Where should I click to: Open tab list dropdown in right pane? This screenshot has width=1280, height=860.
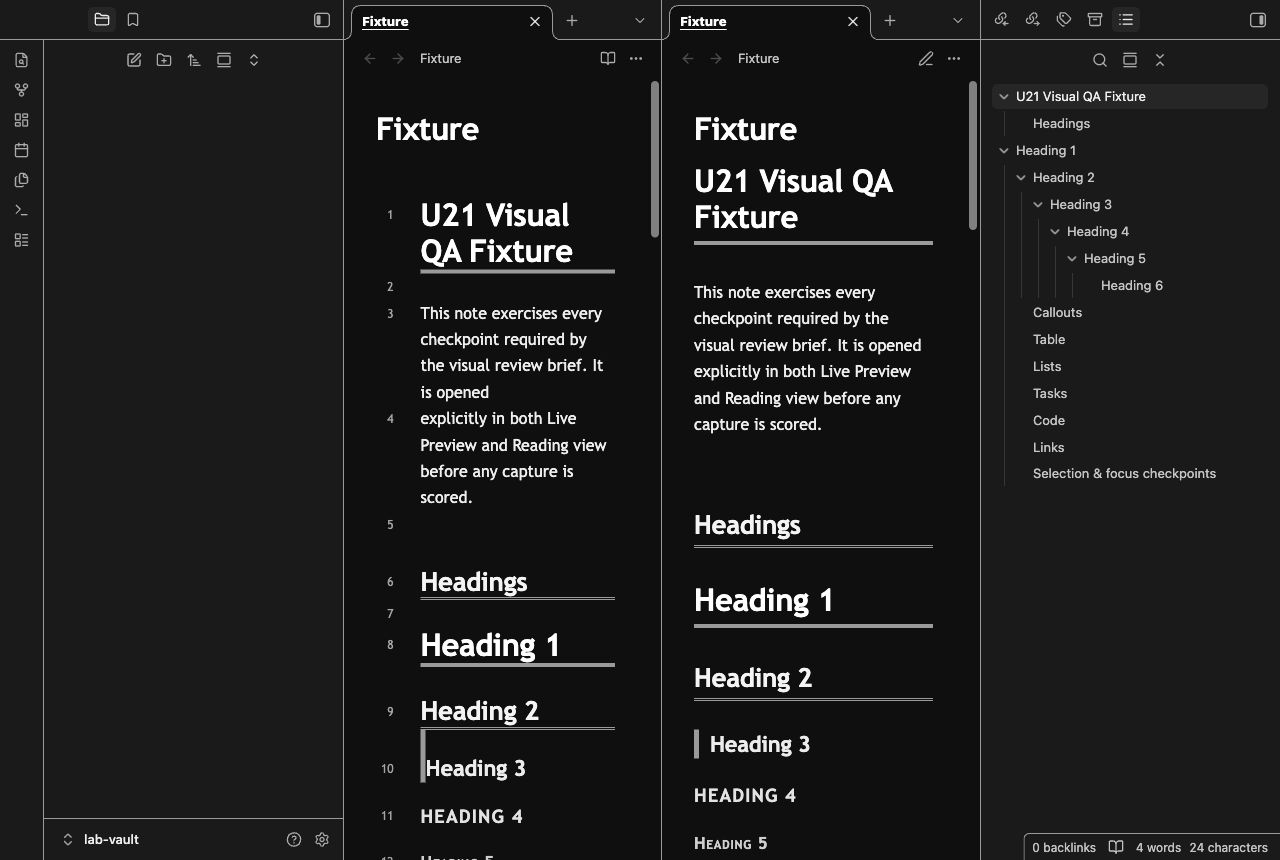coord(958,20)
